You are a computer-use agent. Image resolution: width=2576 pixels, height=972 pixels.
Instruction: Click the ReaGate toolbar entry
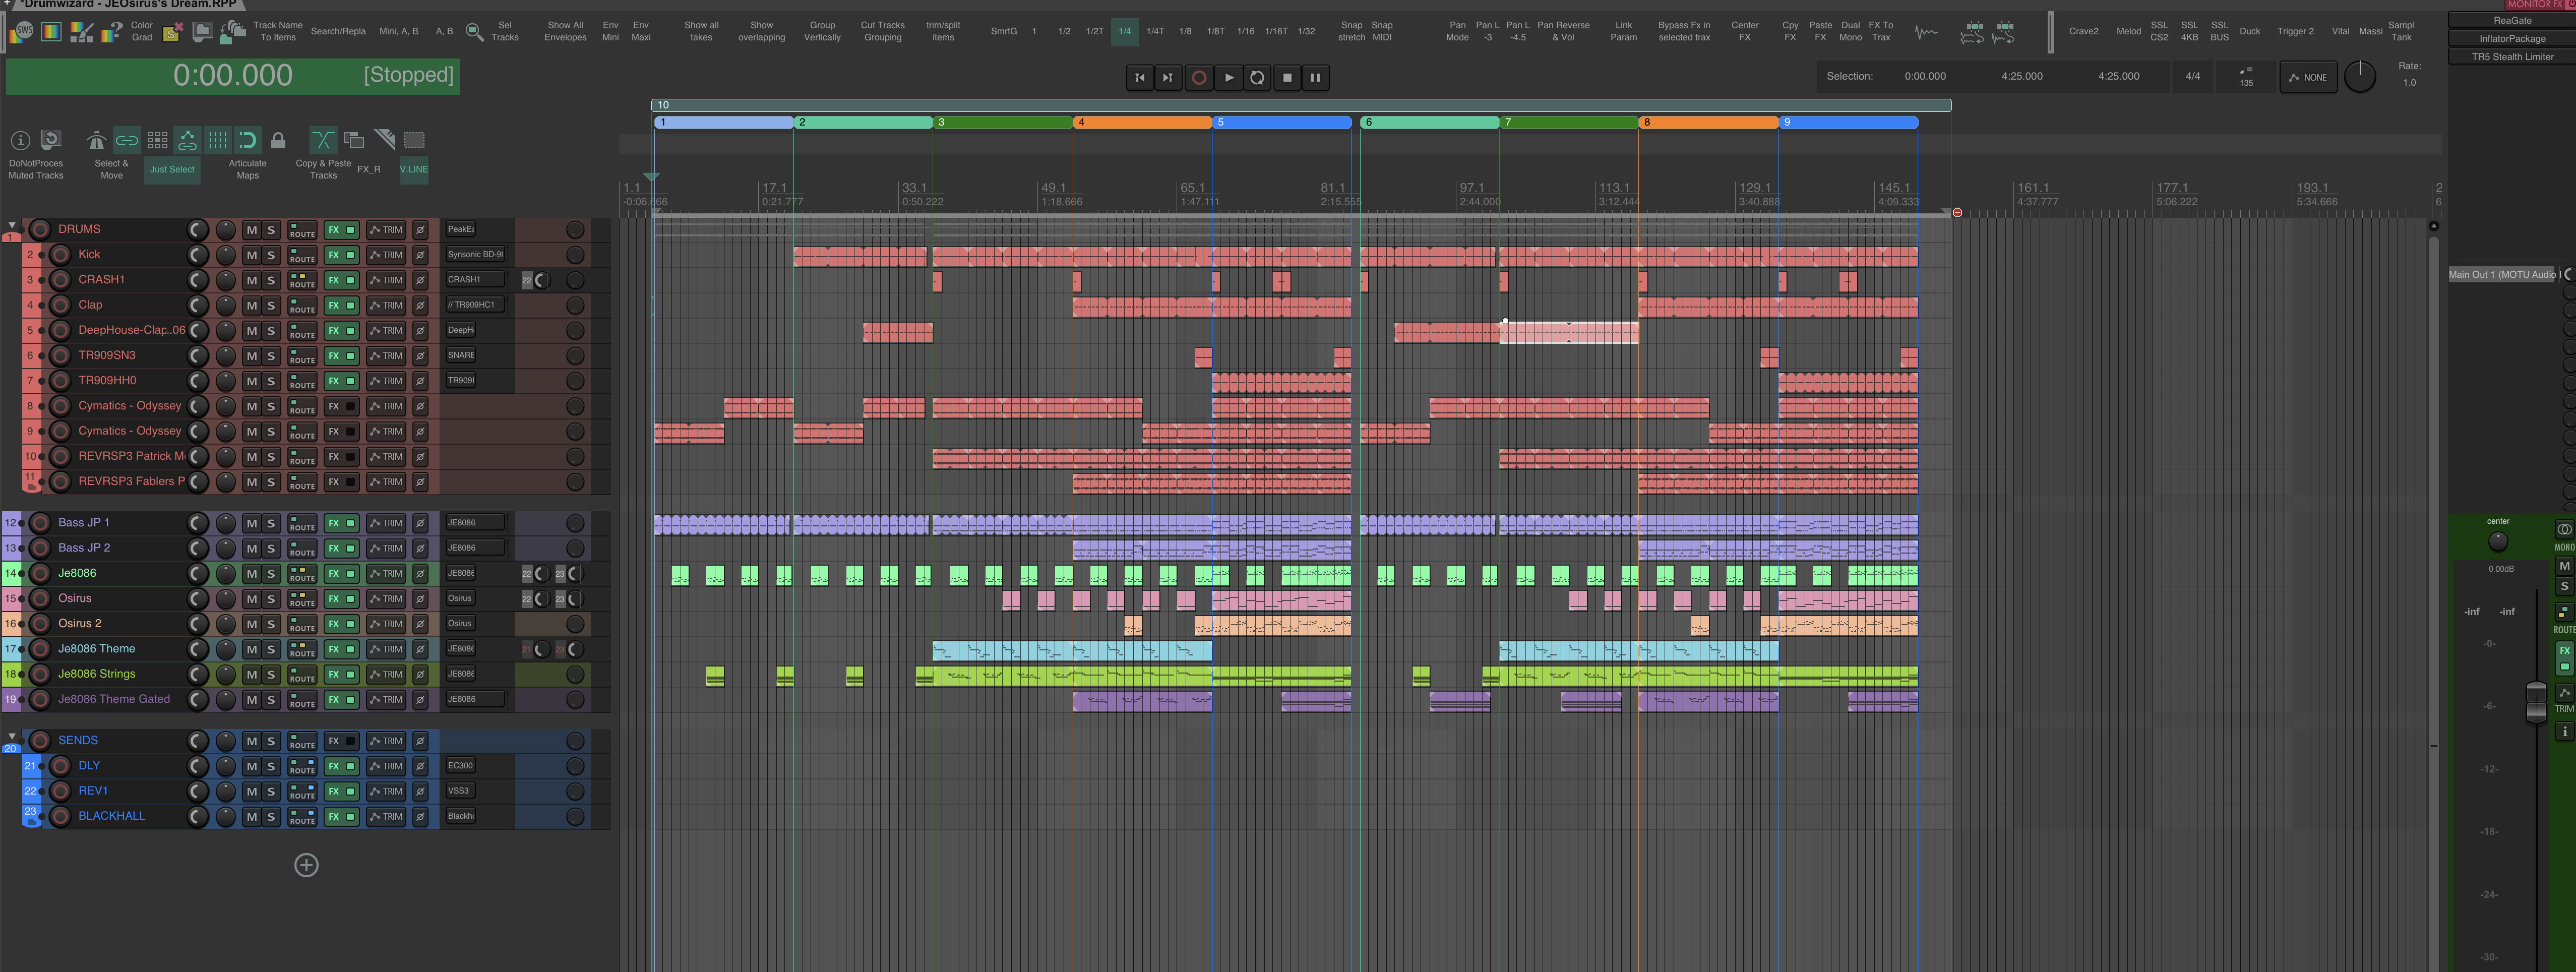pyautogui.click(x=2511, y=20)
